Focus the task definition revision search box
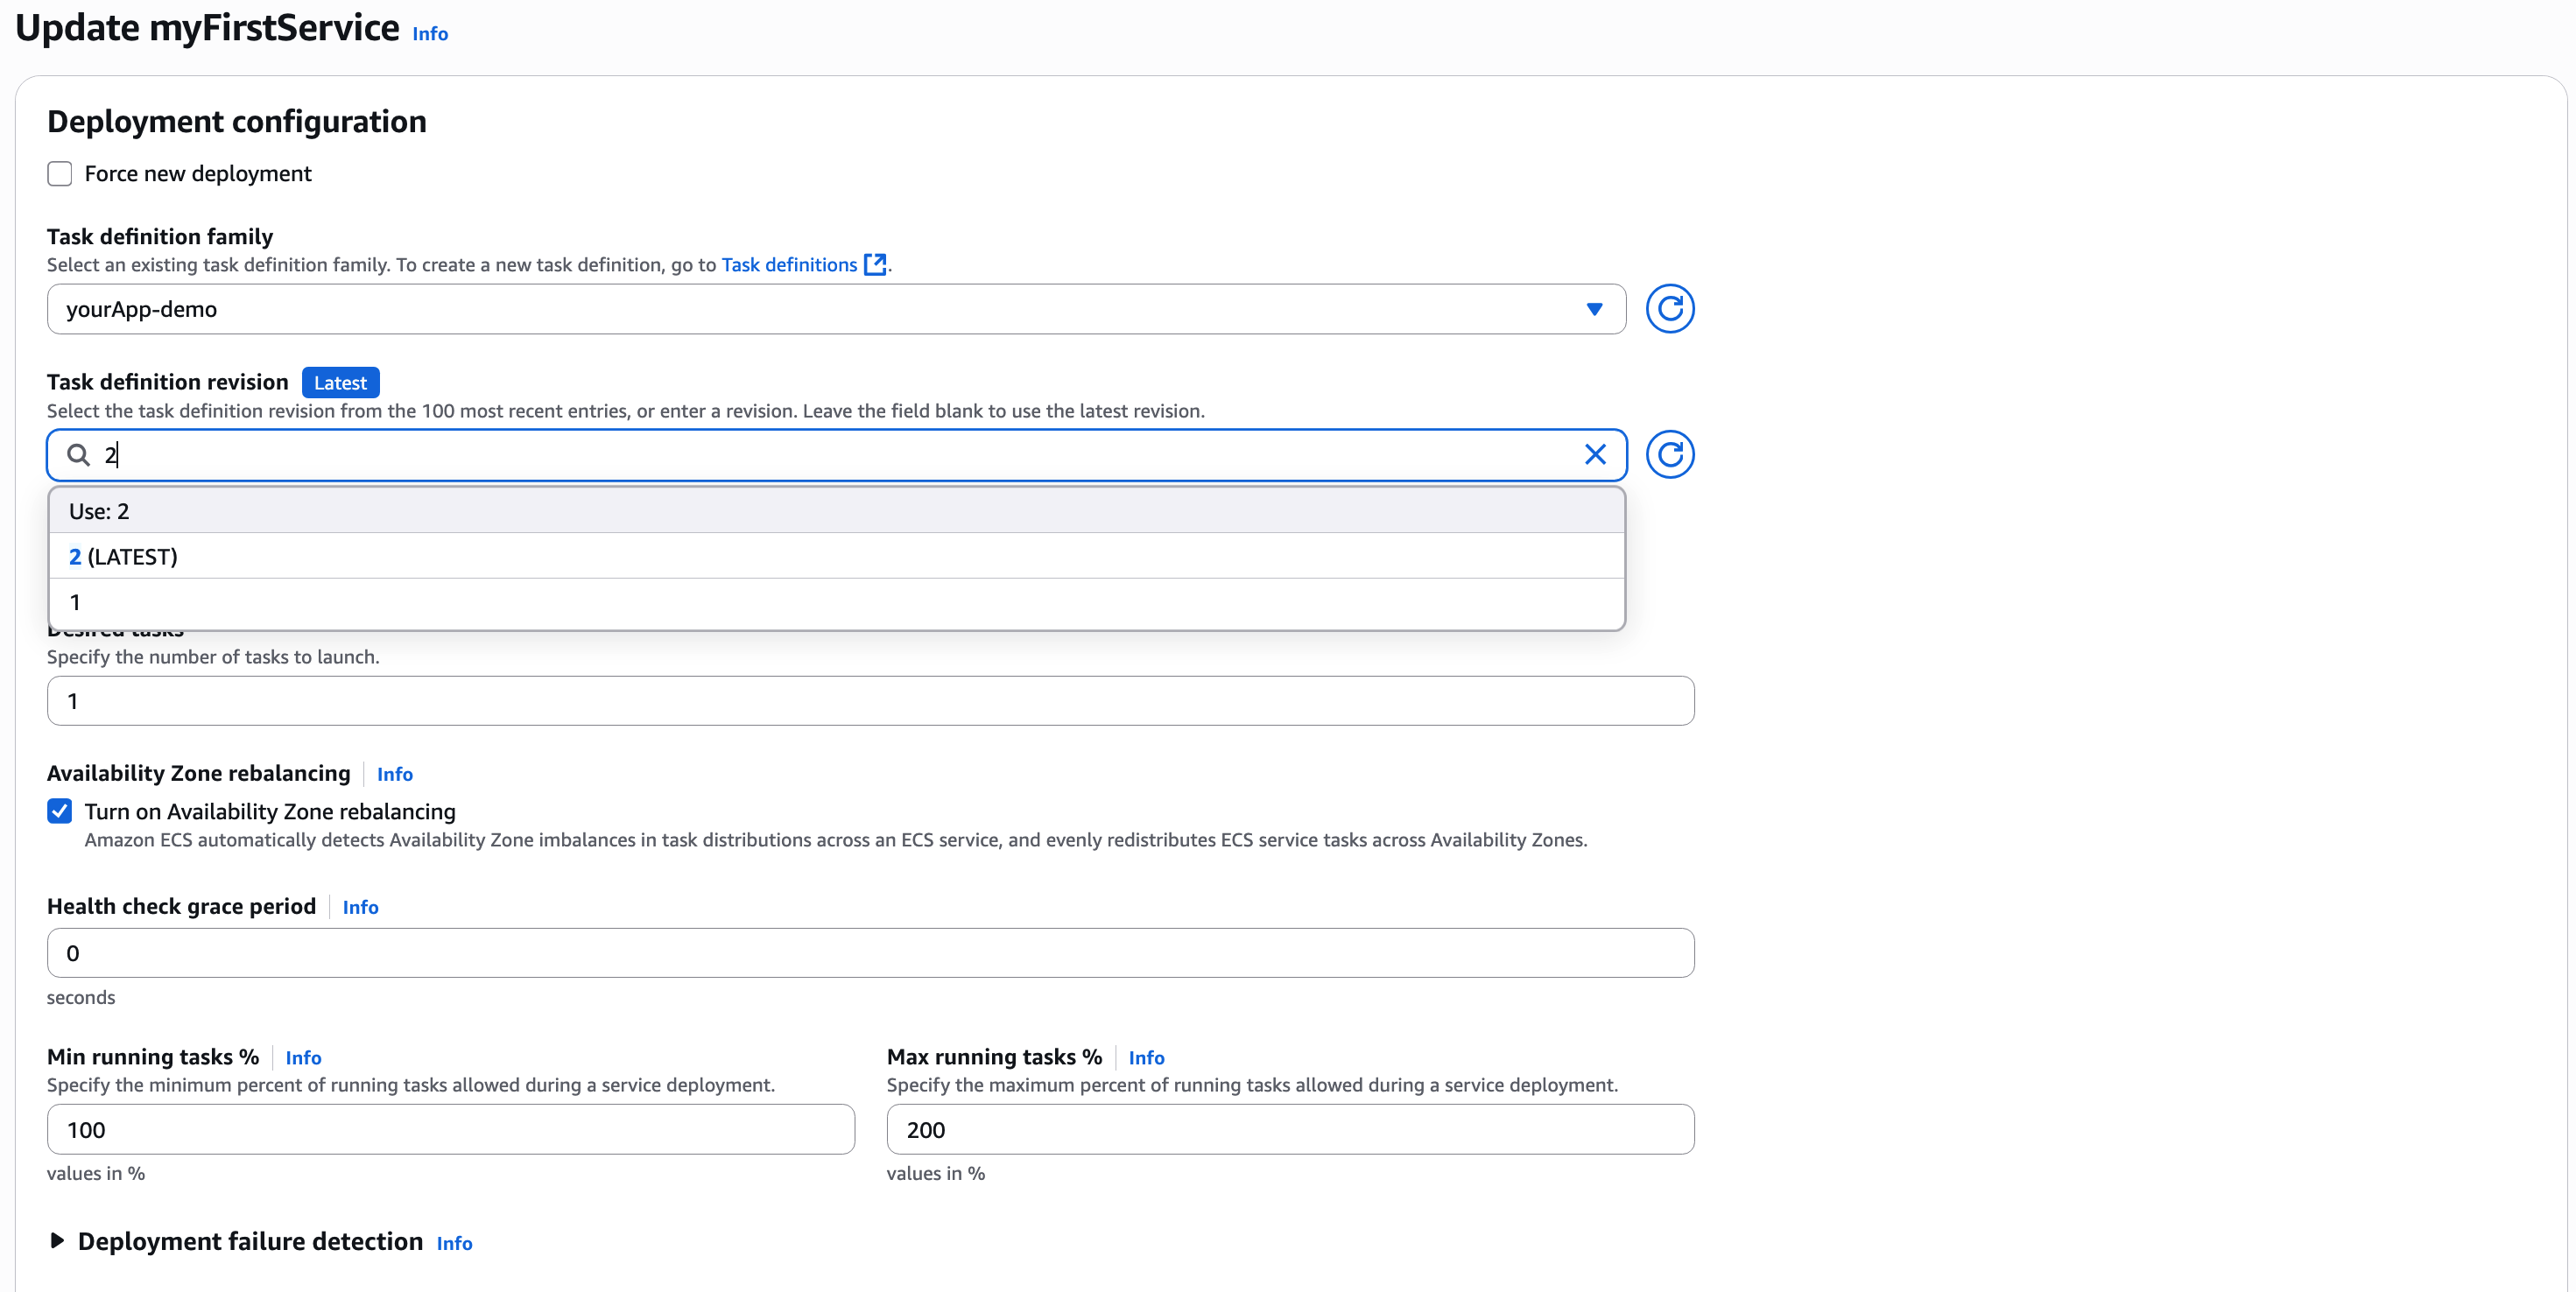Screen dimensions: 2576x1292 pos(836,455)
